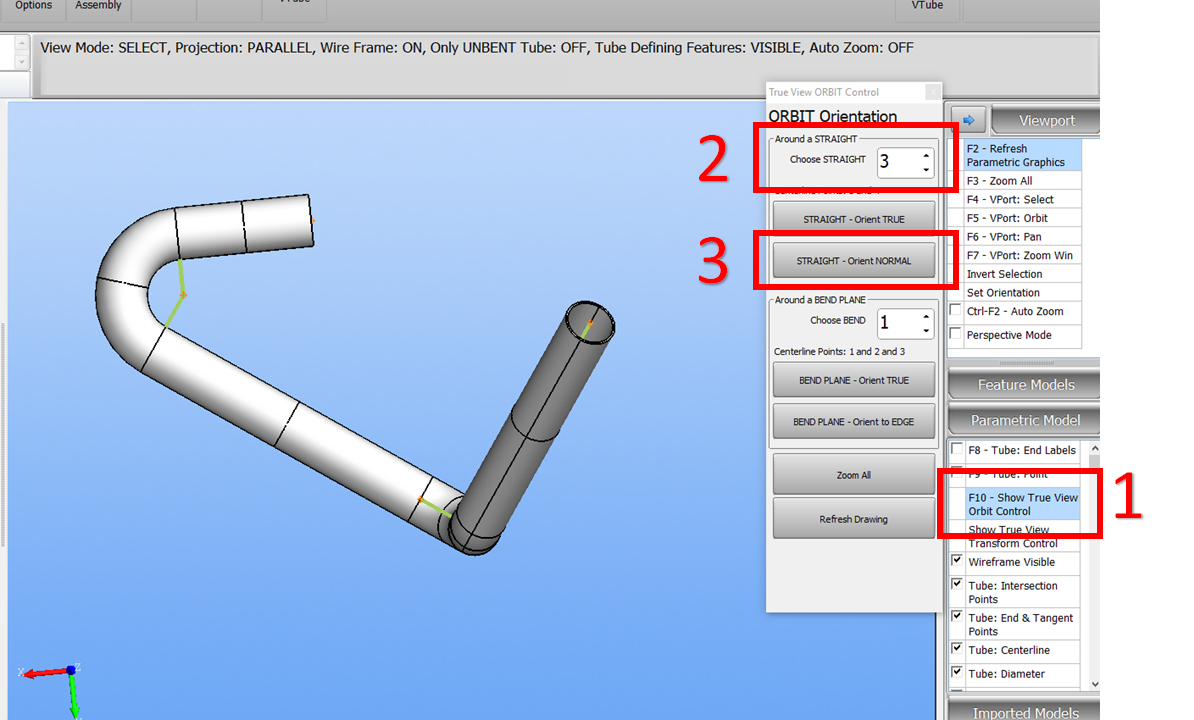Viewport: 1194px width, 720px height.
Task: Click the XYZ axis triad in viewport
Action: [70, 672]
